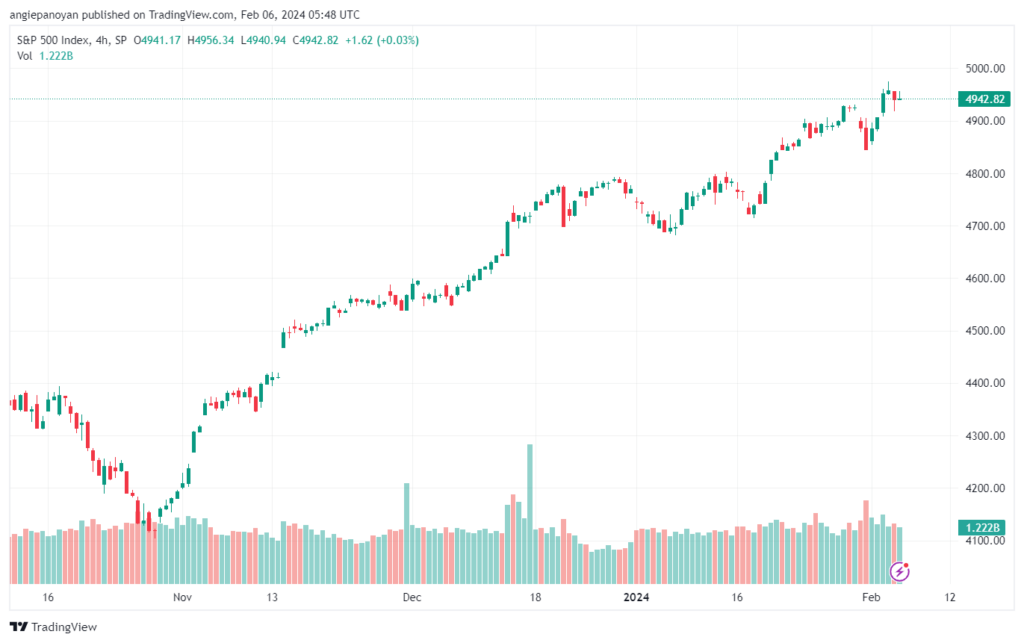This screenshot has height=643, width=1024.
Task: Click the purple lightning bolt icon
Action: 899,572
